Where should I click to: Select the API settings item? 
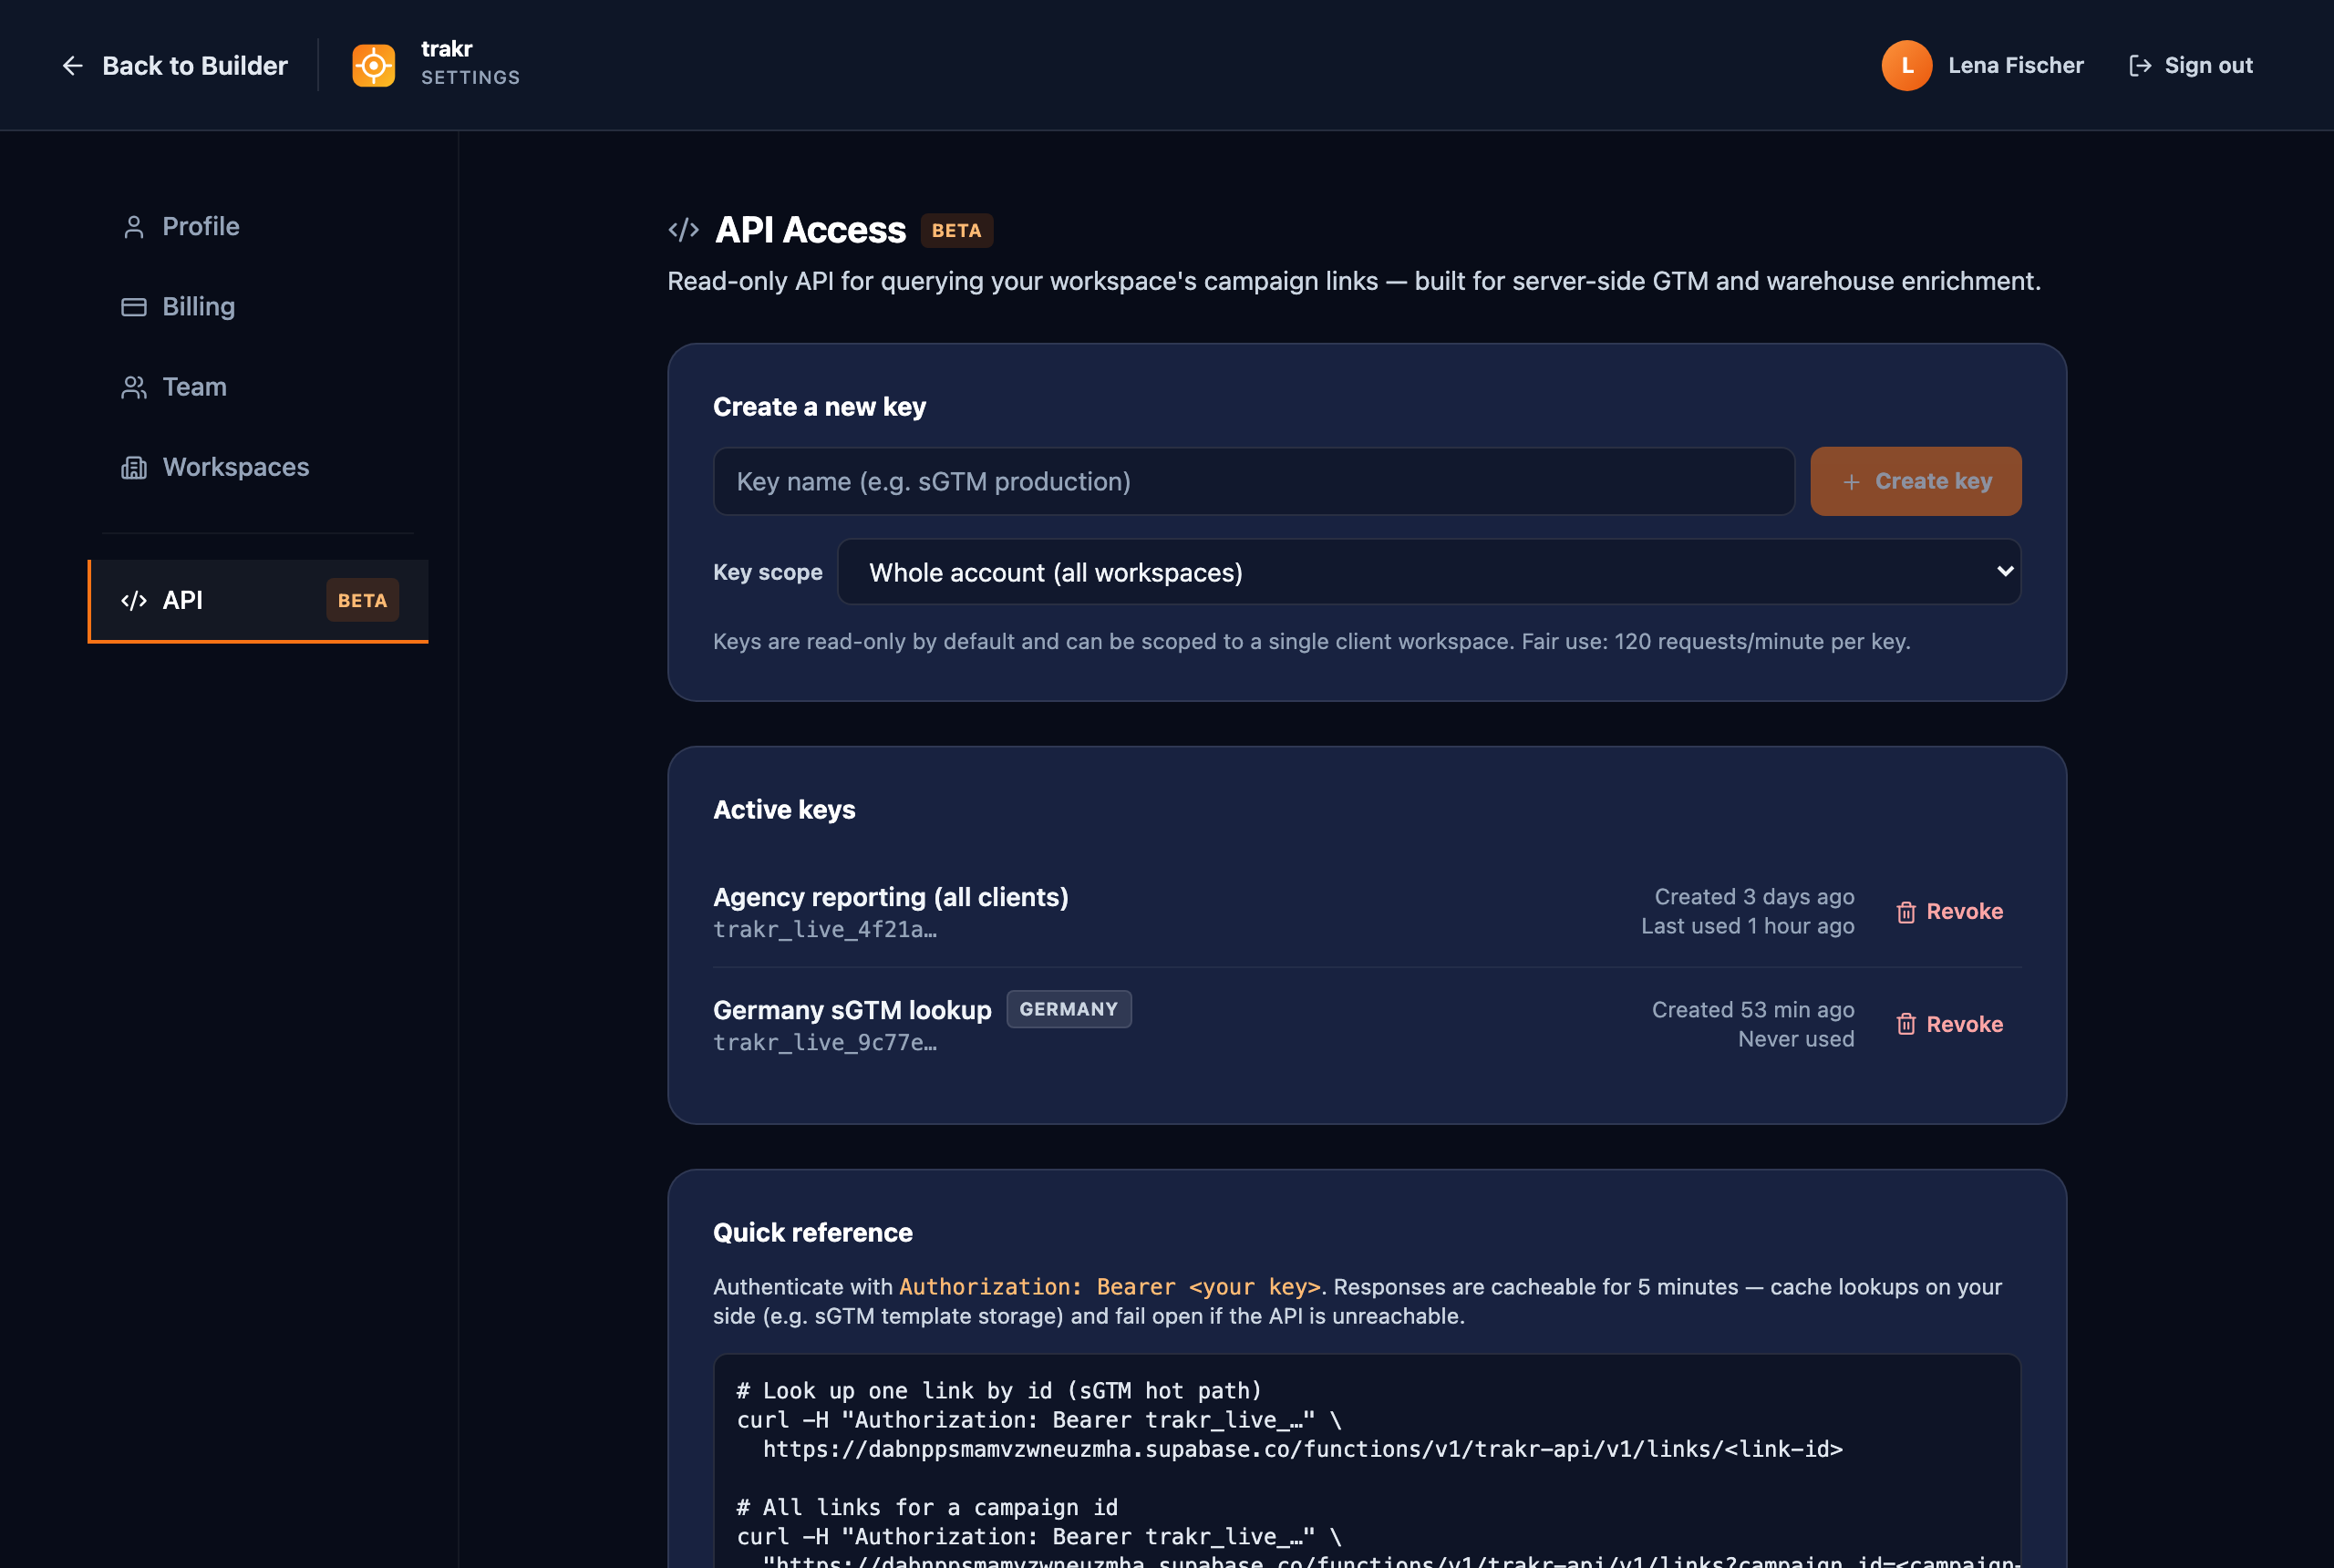tap(258, 600)
